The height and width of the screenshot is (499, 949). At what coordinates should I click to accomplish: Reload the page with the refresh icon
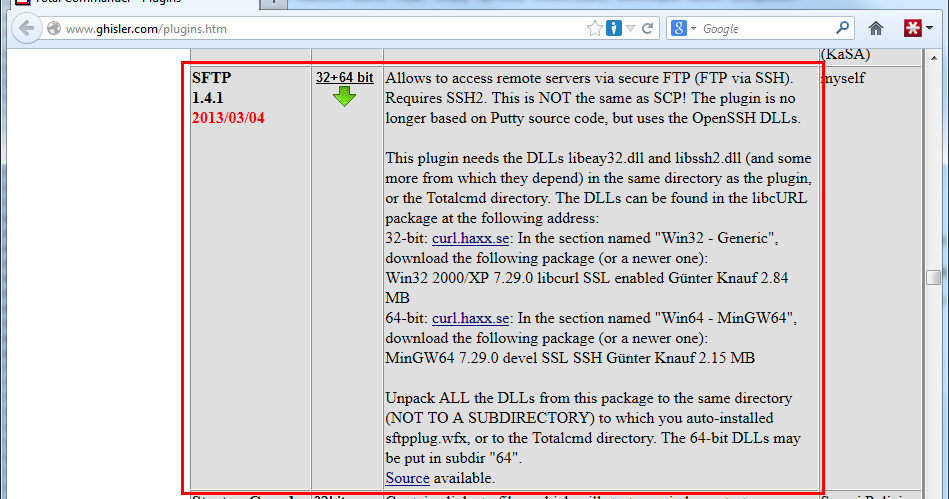click(647, 28)
